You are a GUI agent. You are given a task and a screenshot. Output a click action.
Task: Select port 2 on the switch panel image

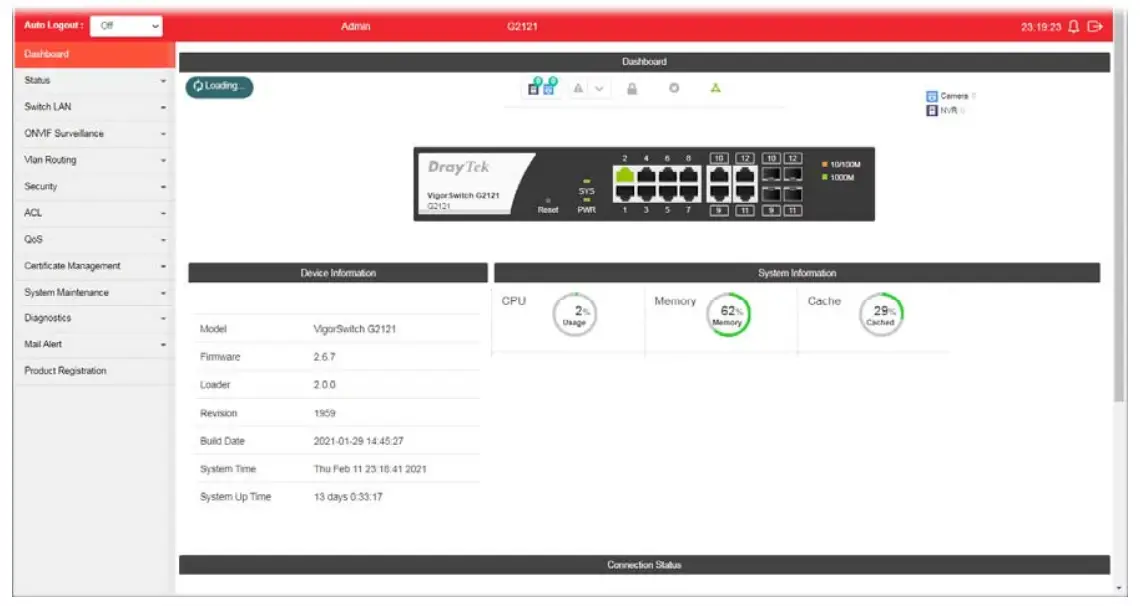625,175
